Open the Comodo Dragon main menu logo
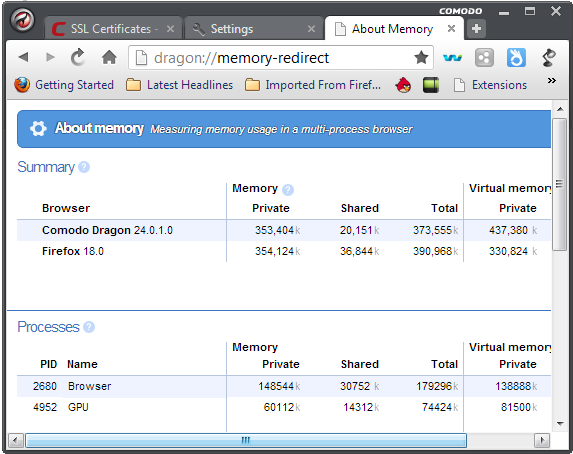Viewport: 573px width, 454px height. 23,20
